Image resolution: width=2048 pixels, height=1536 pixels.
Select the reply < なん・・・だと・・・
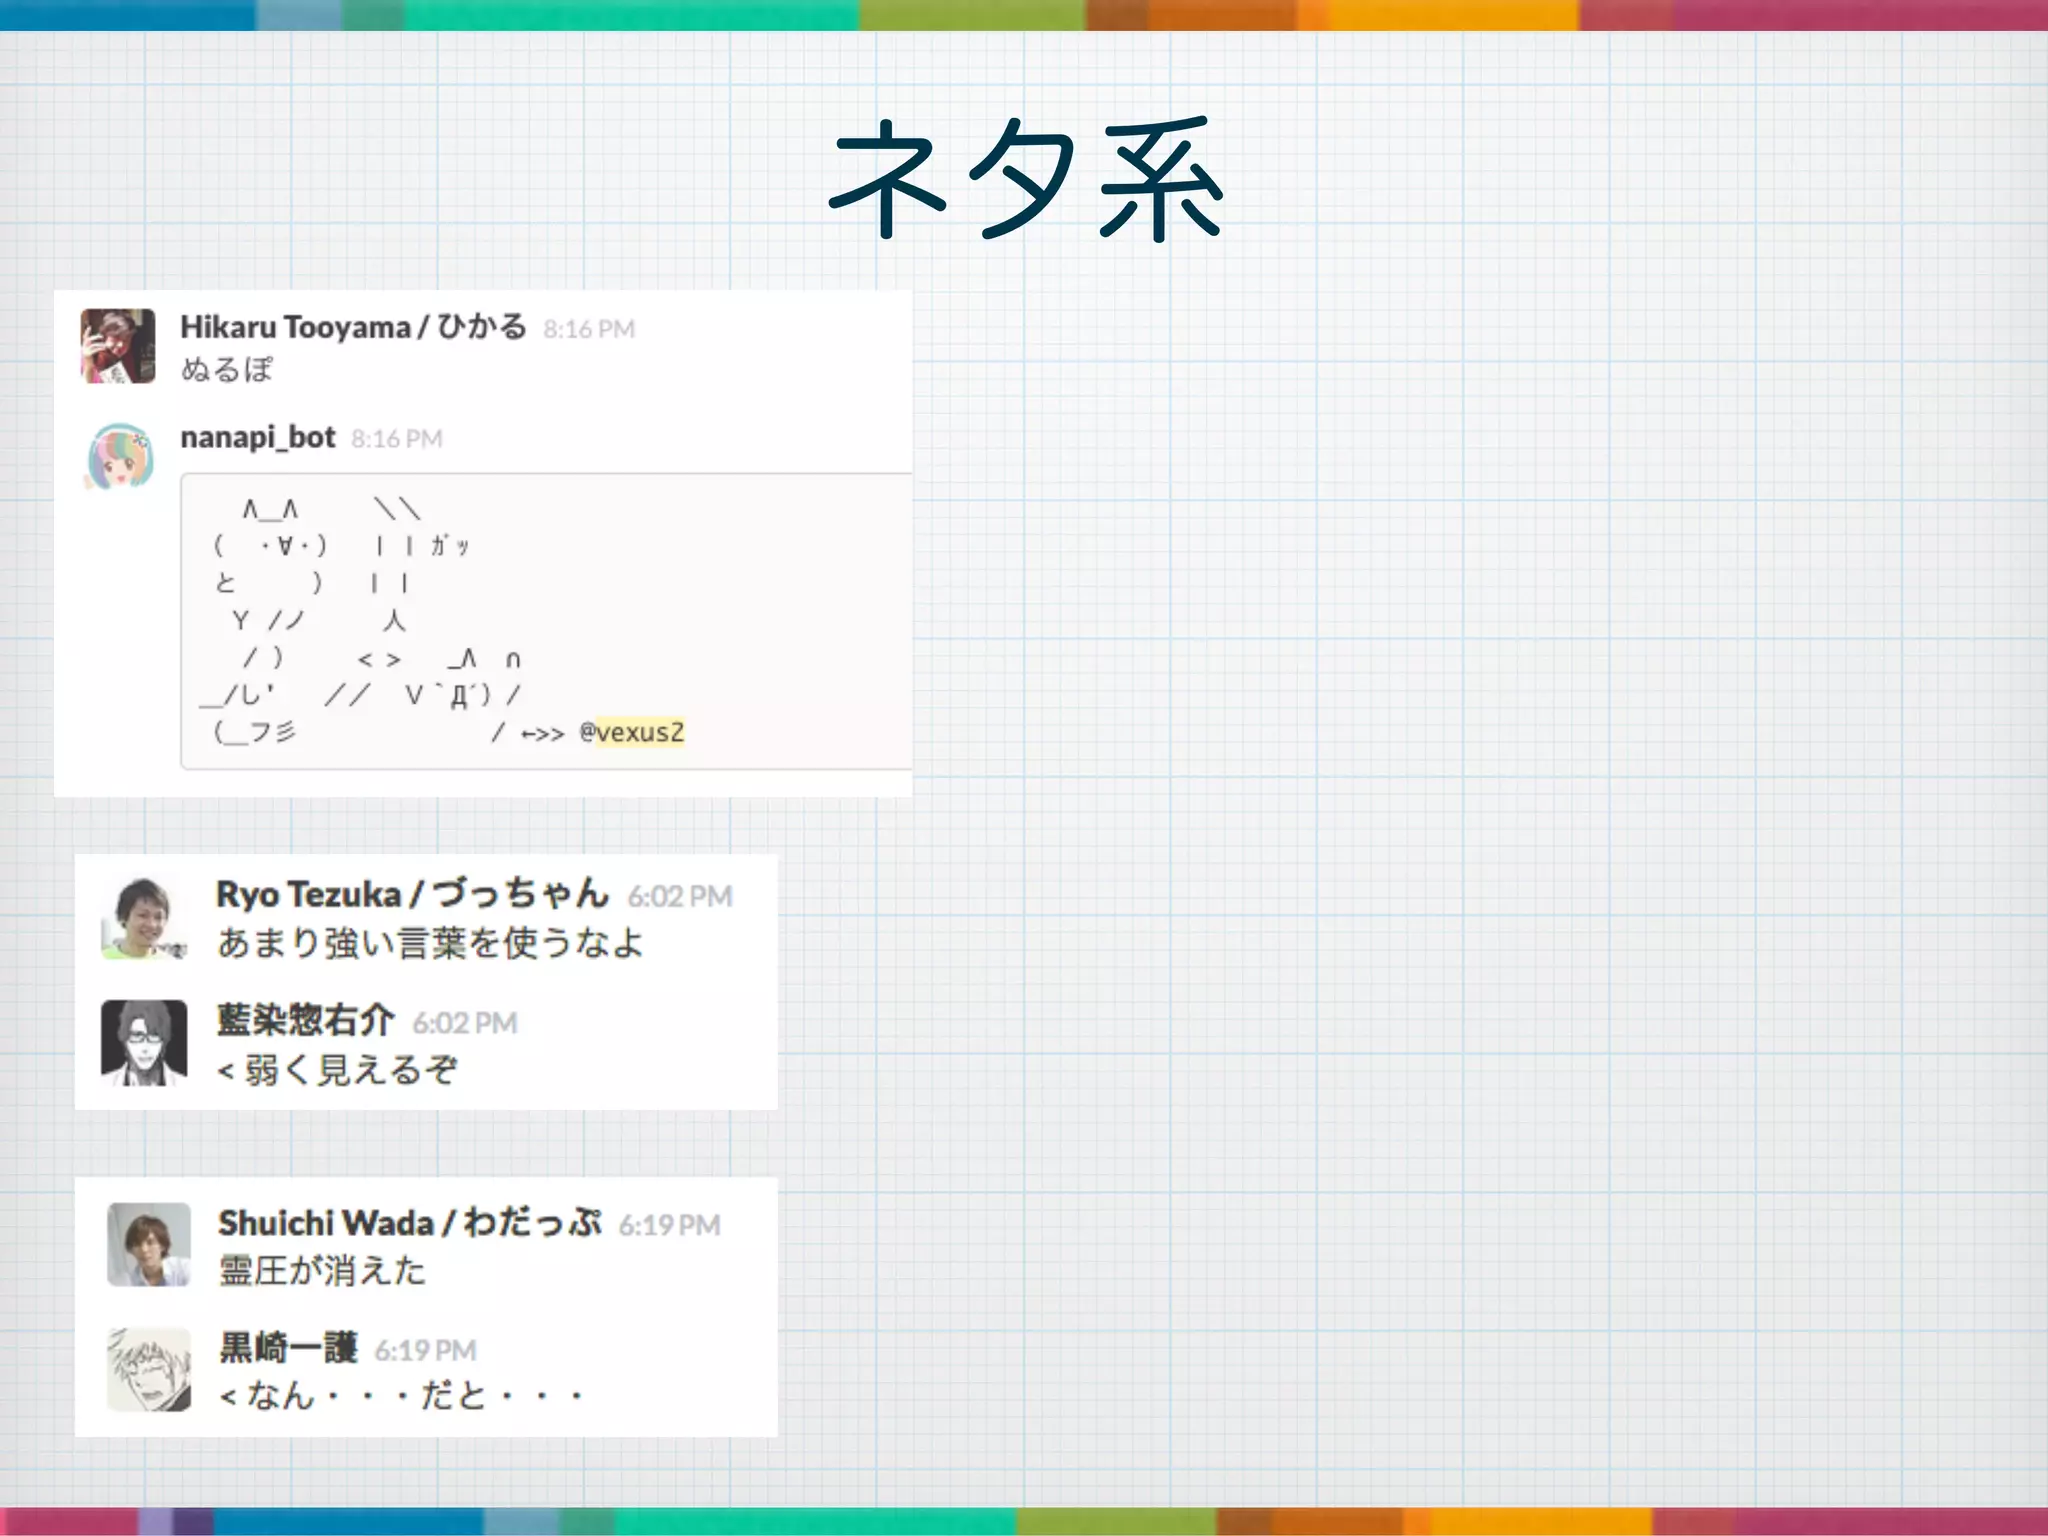click(x=402, y=1395)
